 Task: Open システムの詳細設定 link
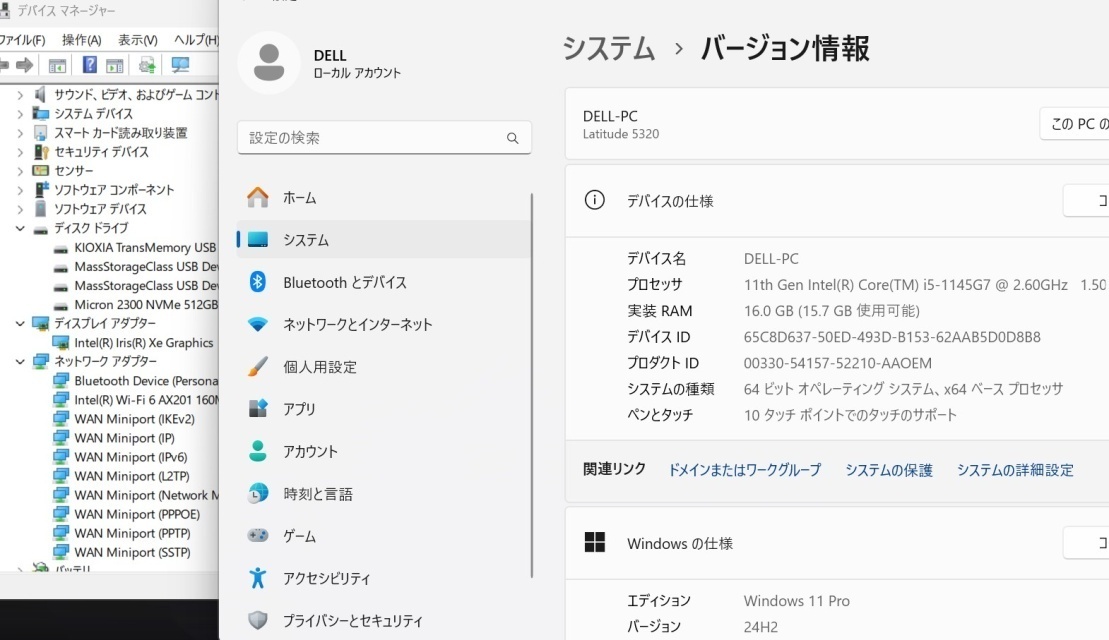pos(1015,470)
